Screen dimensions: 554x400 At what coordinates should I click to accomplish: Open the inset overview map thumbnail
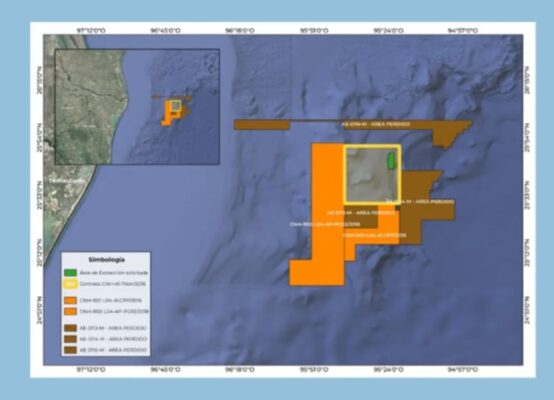[137, 107]
